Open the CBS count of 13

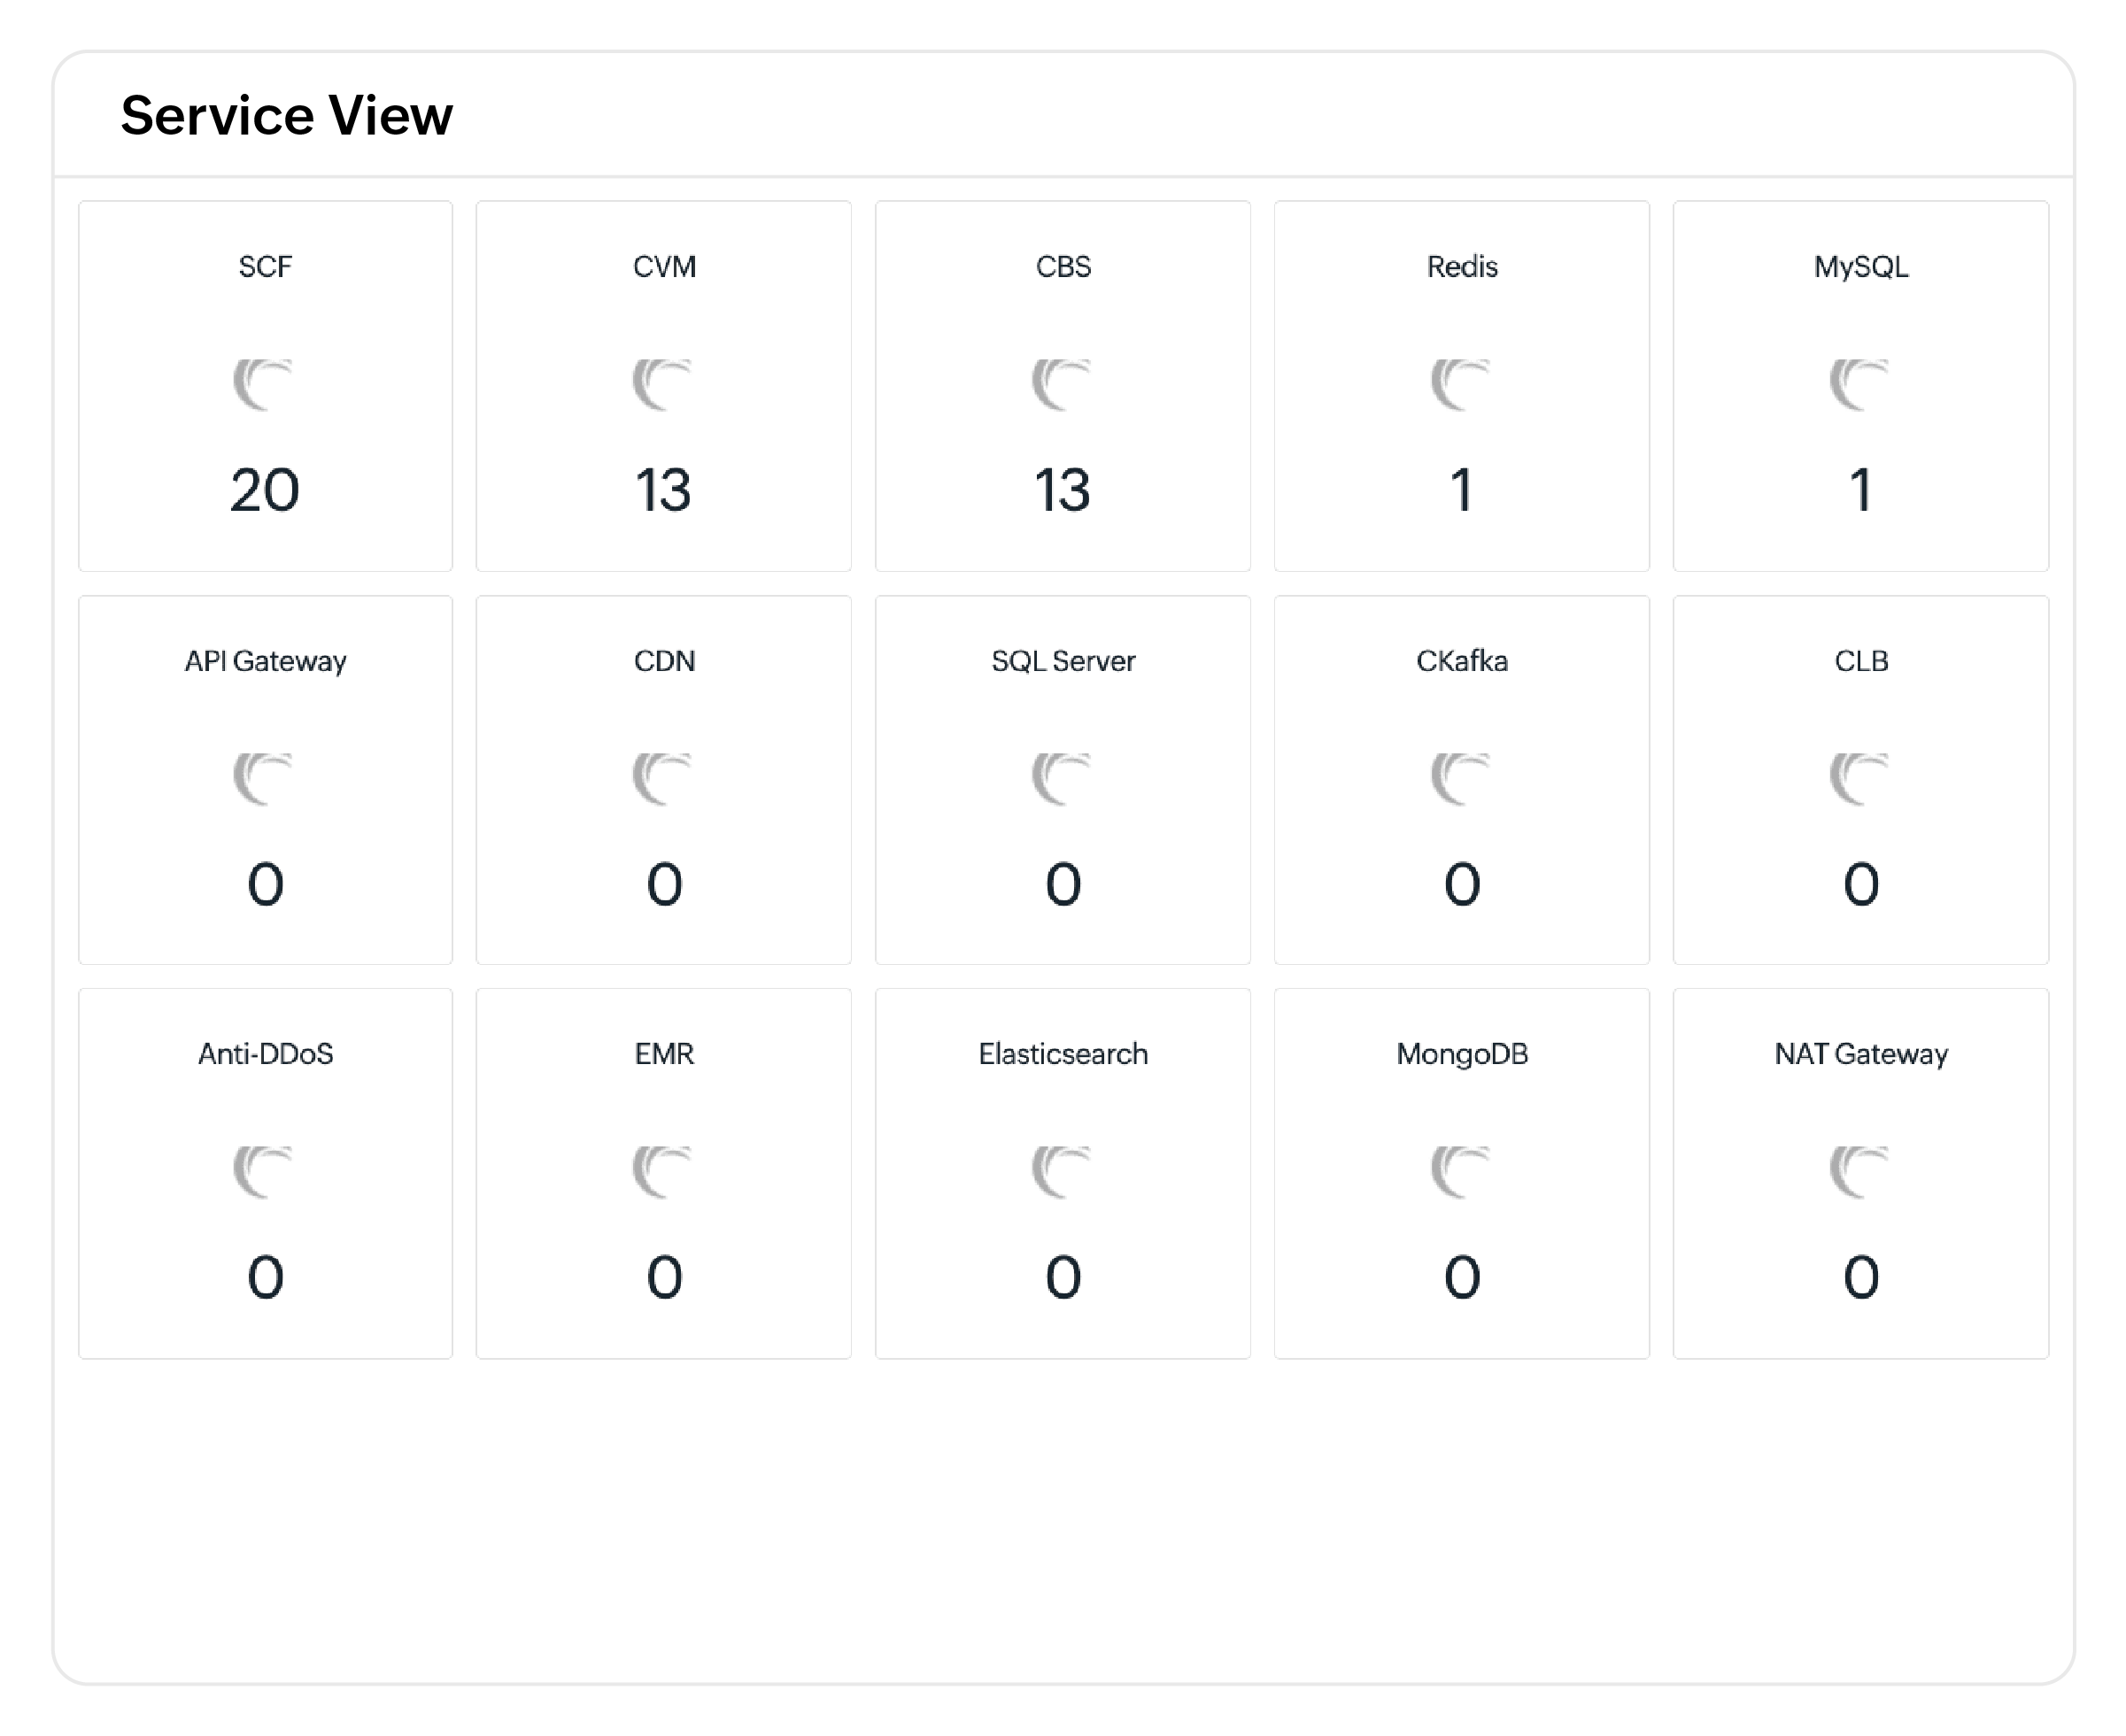pos(1062,490)
